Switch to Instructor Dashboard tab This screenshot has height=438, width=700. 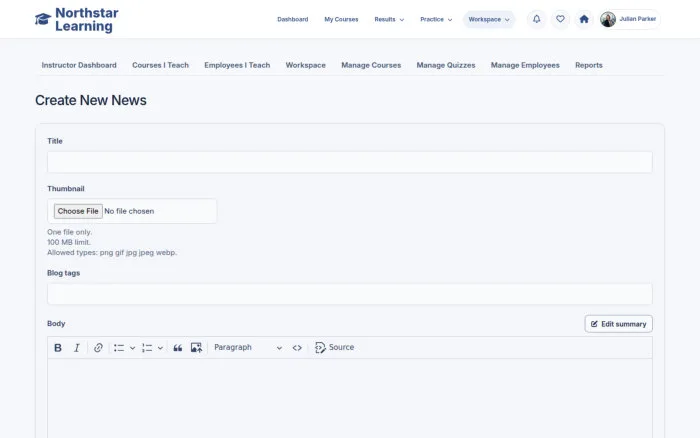[79, 65]
